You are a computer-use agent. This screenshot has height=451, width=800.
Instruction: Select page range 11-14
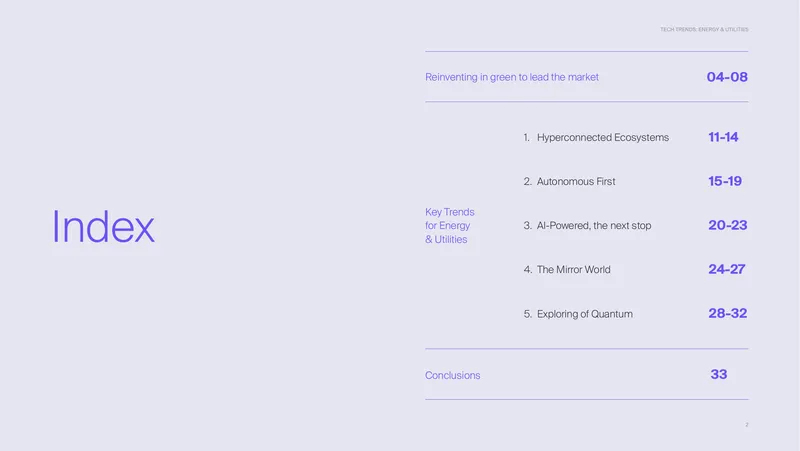tap(723, 137)
